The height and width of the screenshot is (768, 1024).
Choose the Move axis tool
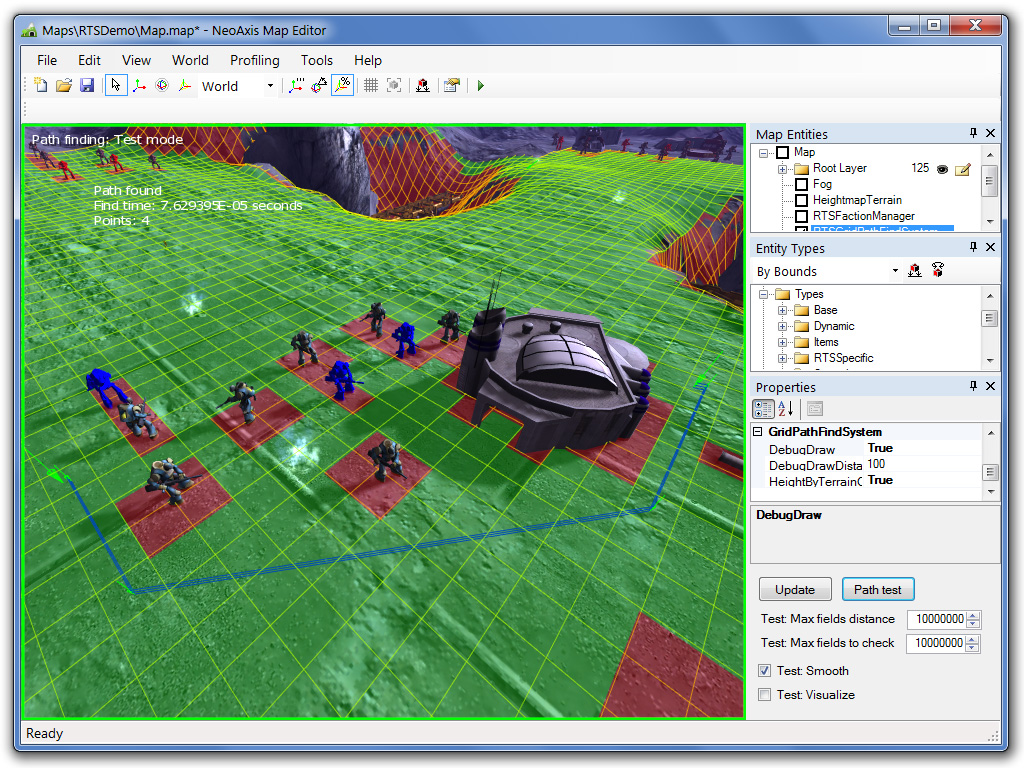pyautogui.click(x=139, y=86)
